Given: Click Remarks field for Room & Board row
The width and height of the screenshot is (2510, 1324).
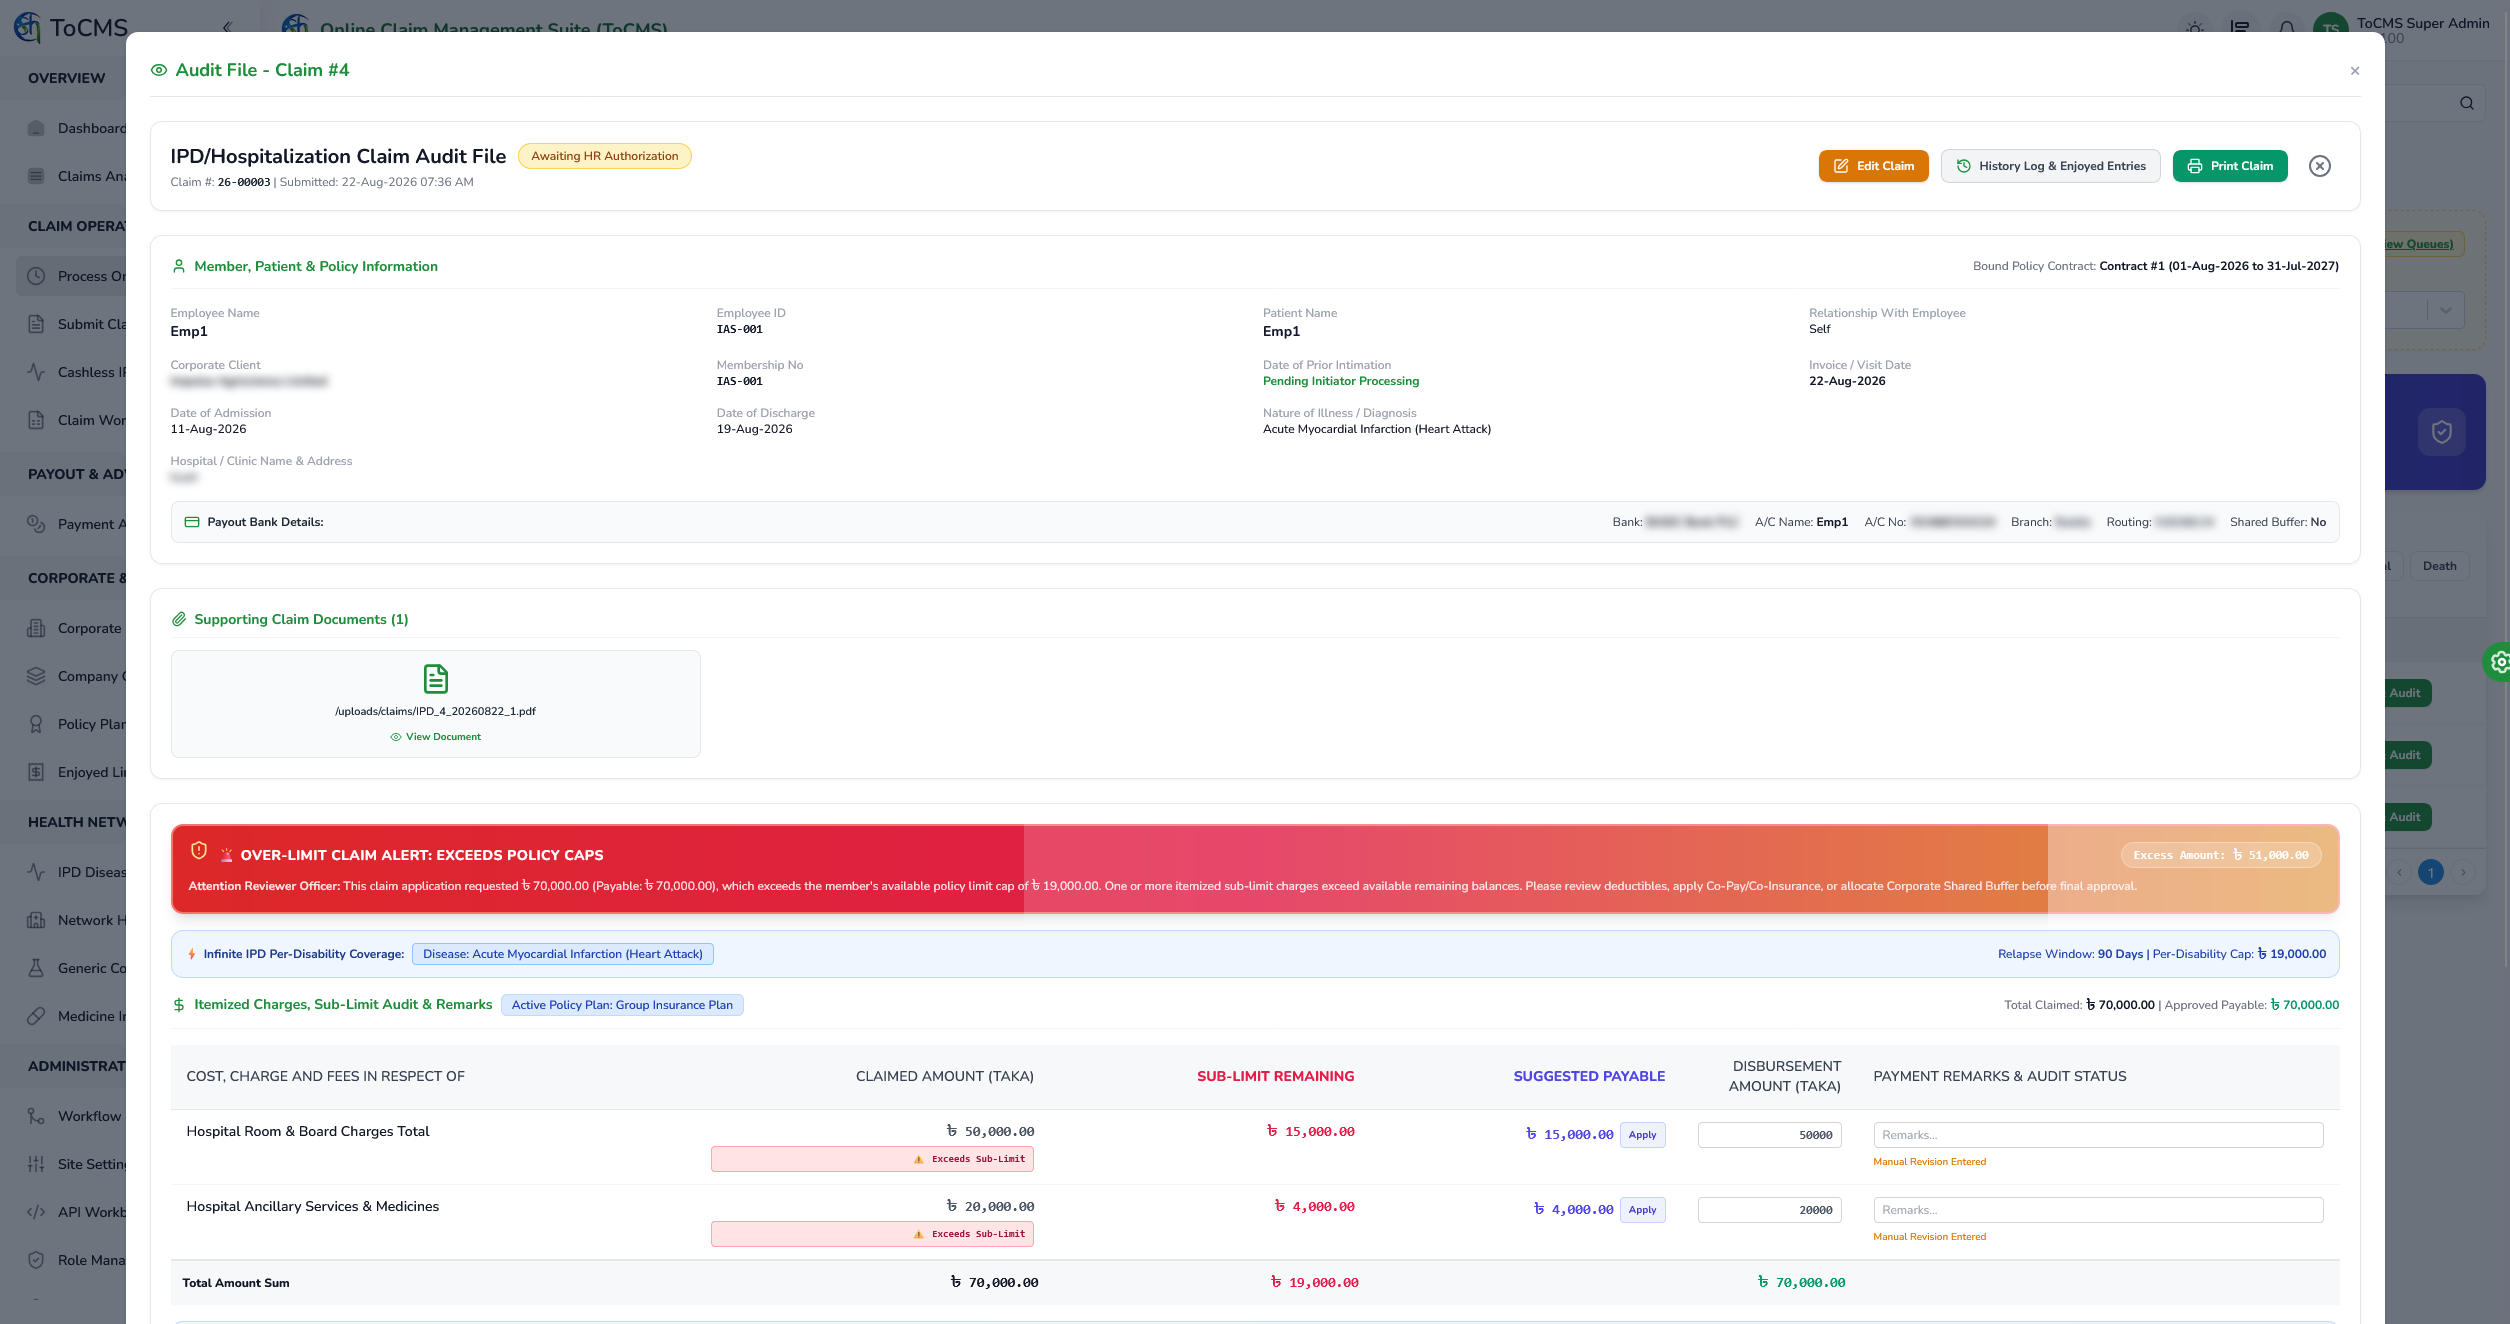Looking at the screenshot, I should 2097,1135.
